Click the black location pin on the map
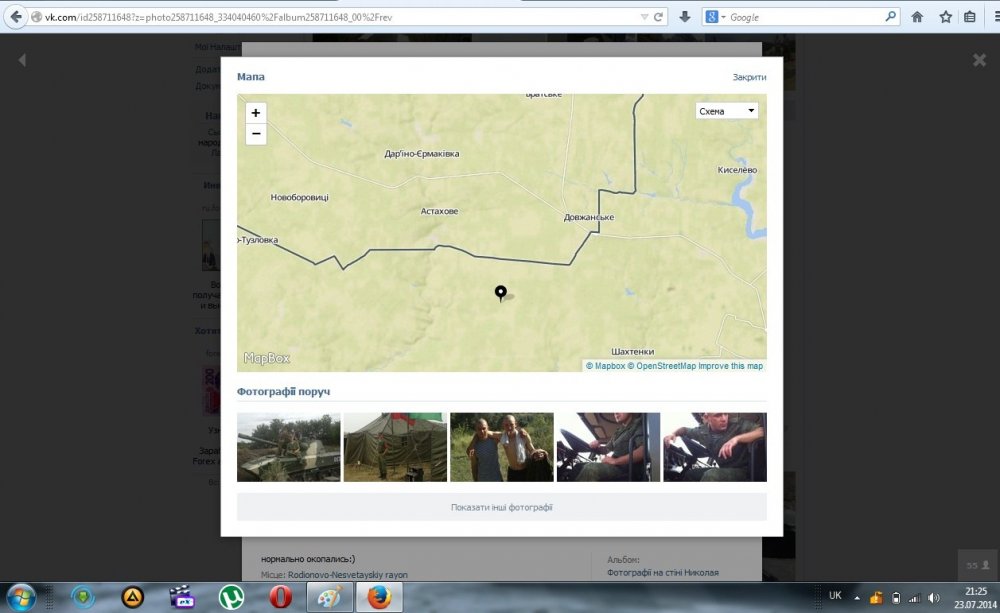Image resolution: width=1000 pixels, height=613 pixels. [501, 293]
